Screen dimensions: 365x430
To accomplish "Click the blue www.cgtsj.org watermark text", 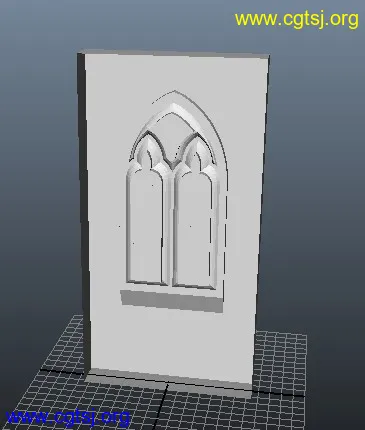I will 68,417.
